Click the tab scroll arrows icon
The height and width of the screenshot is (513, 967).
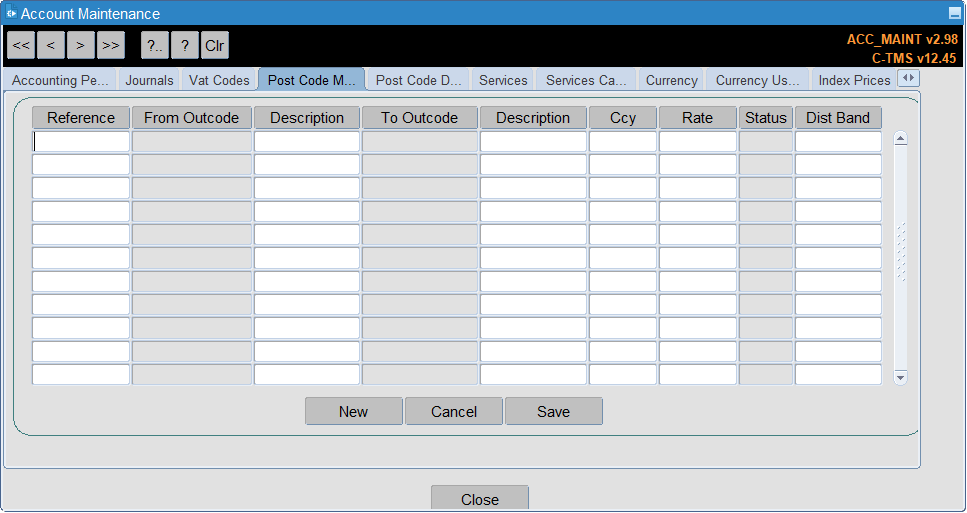coord(909,78)
